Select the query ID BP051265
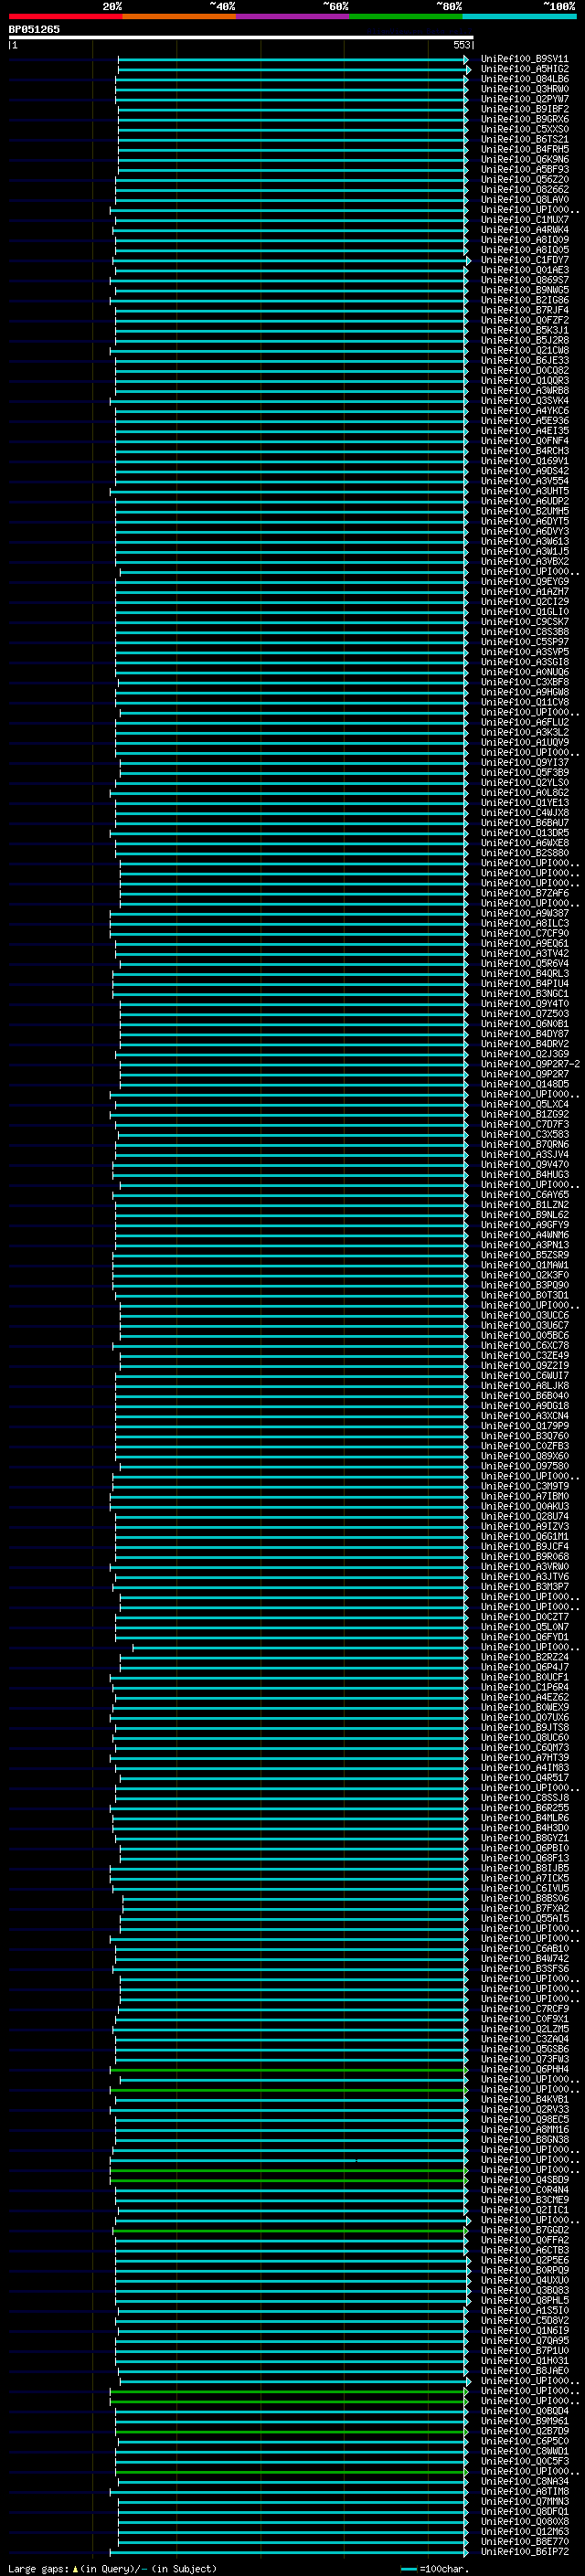 tap(34, 29)
